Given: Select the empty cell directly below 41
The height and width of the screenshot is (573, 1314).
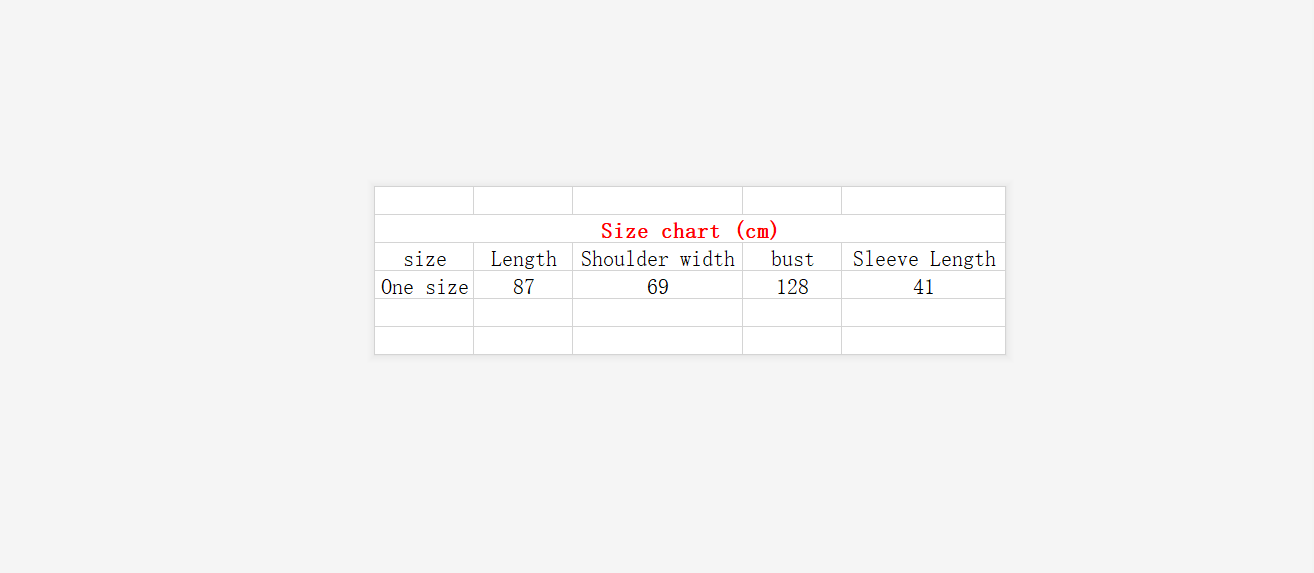Looking at the screenshot, I should [923, 313].
